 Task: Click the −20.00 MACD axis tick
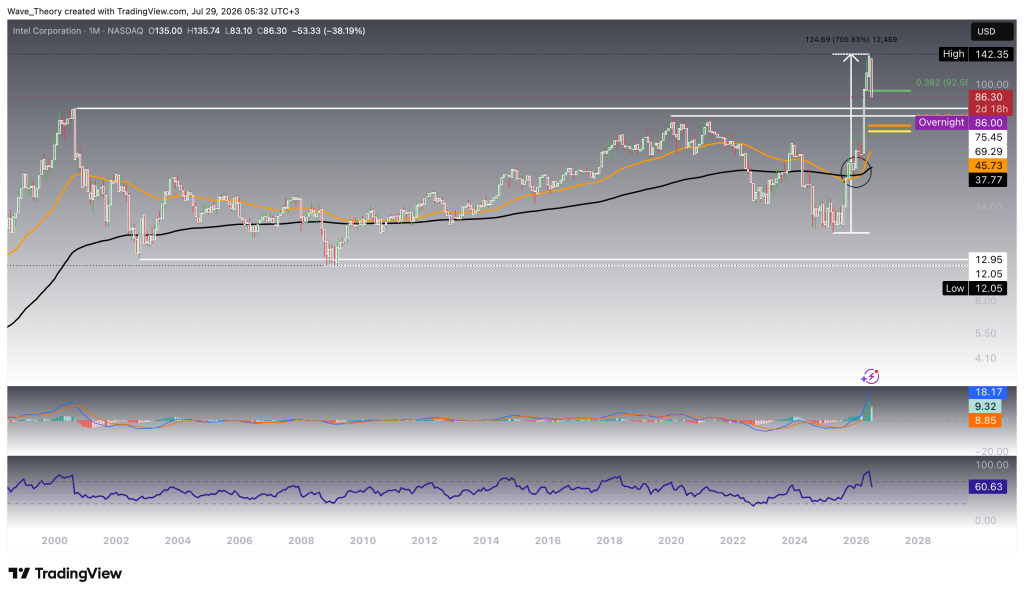pos(990,451)
